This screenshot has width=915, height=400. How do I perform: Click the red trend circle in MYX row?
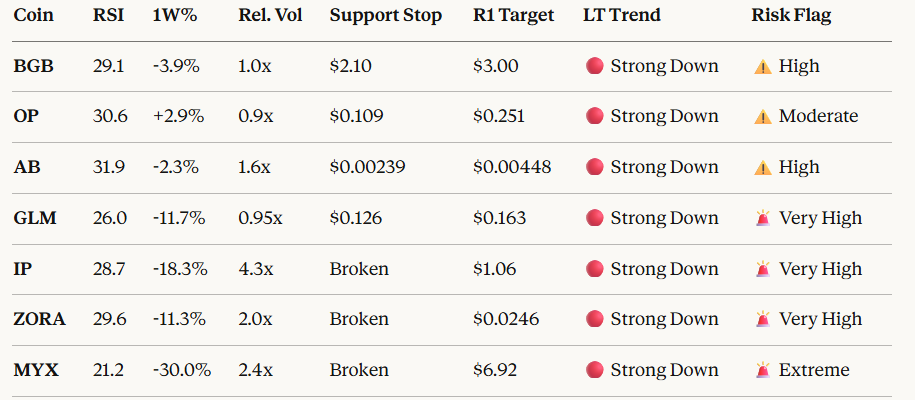click(x=594, y=370)
